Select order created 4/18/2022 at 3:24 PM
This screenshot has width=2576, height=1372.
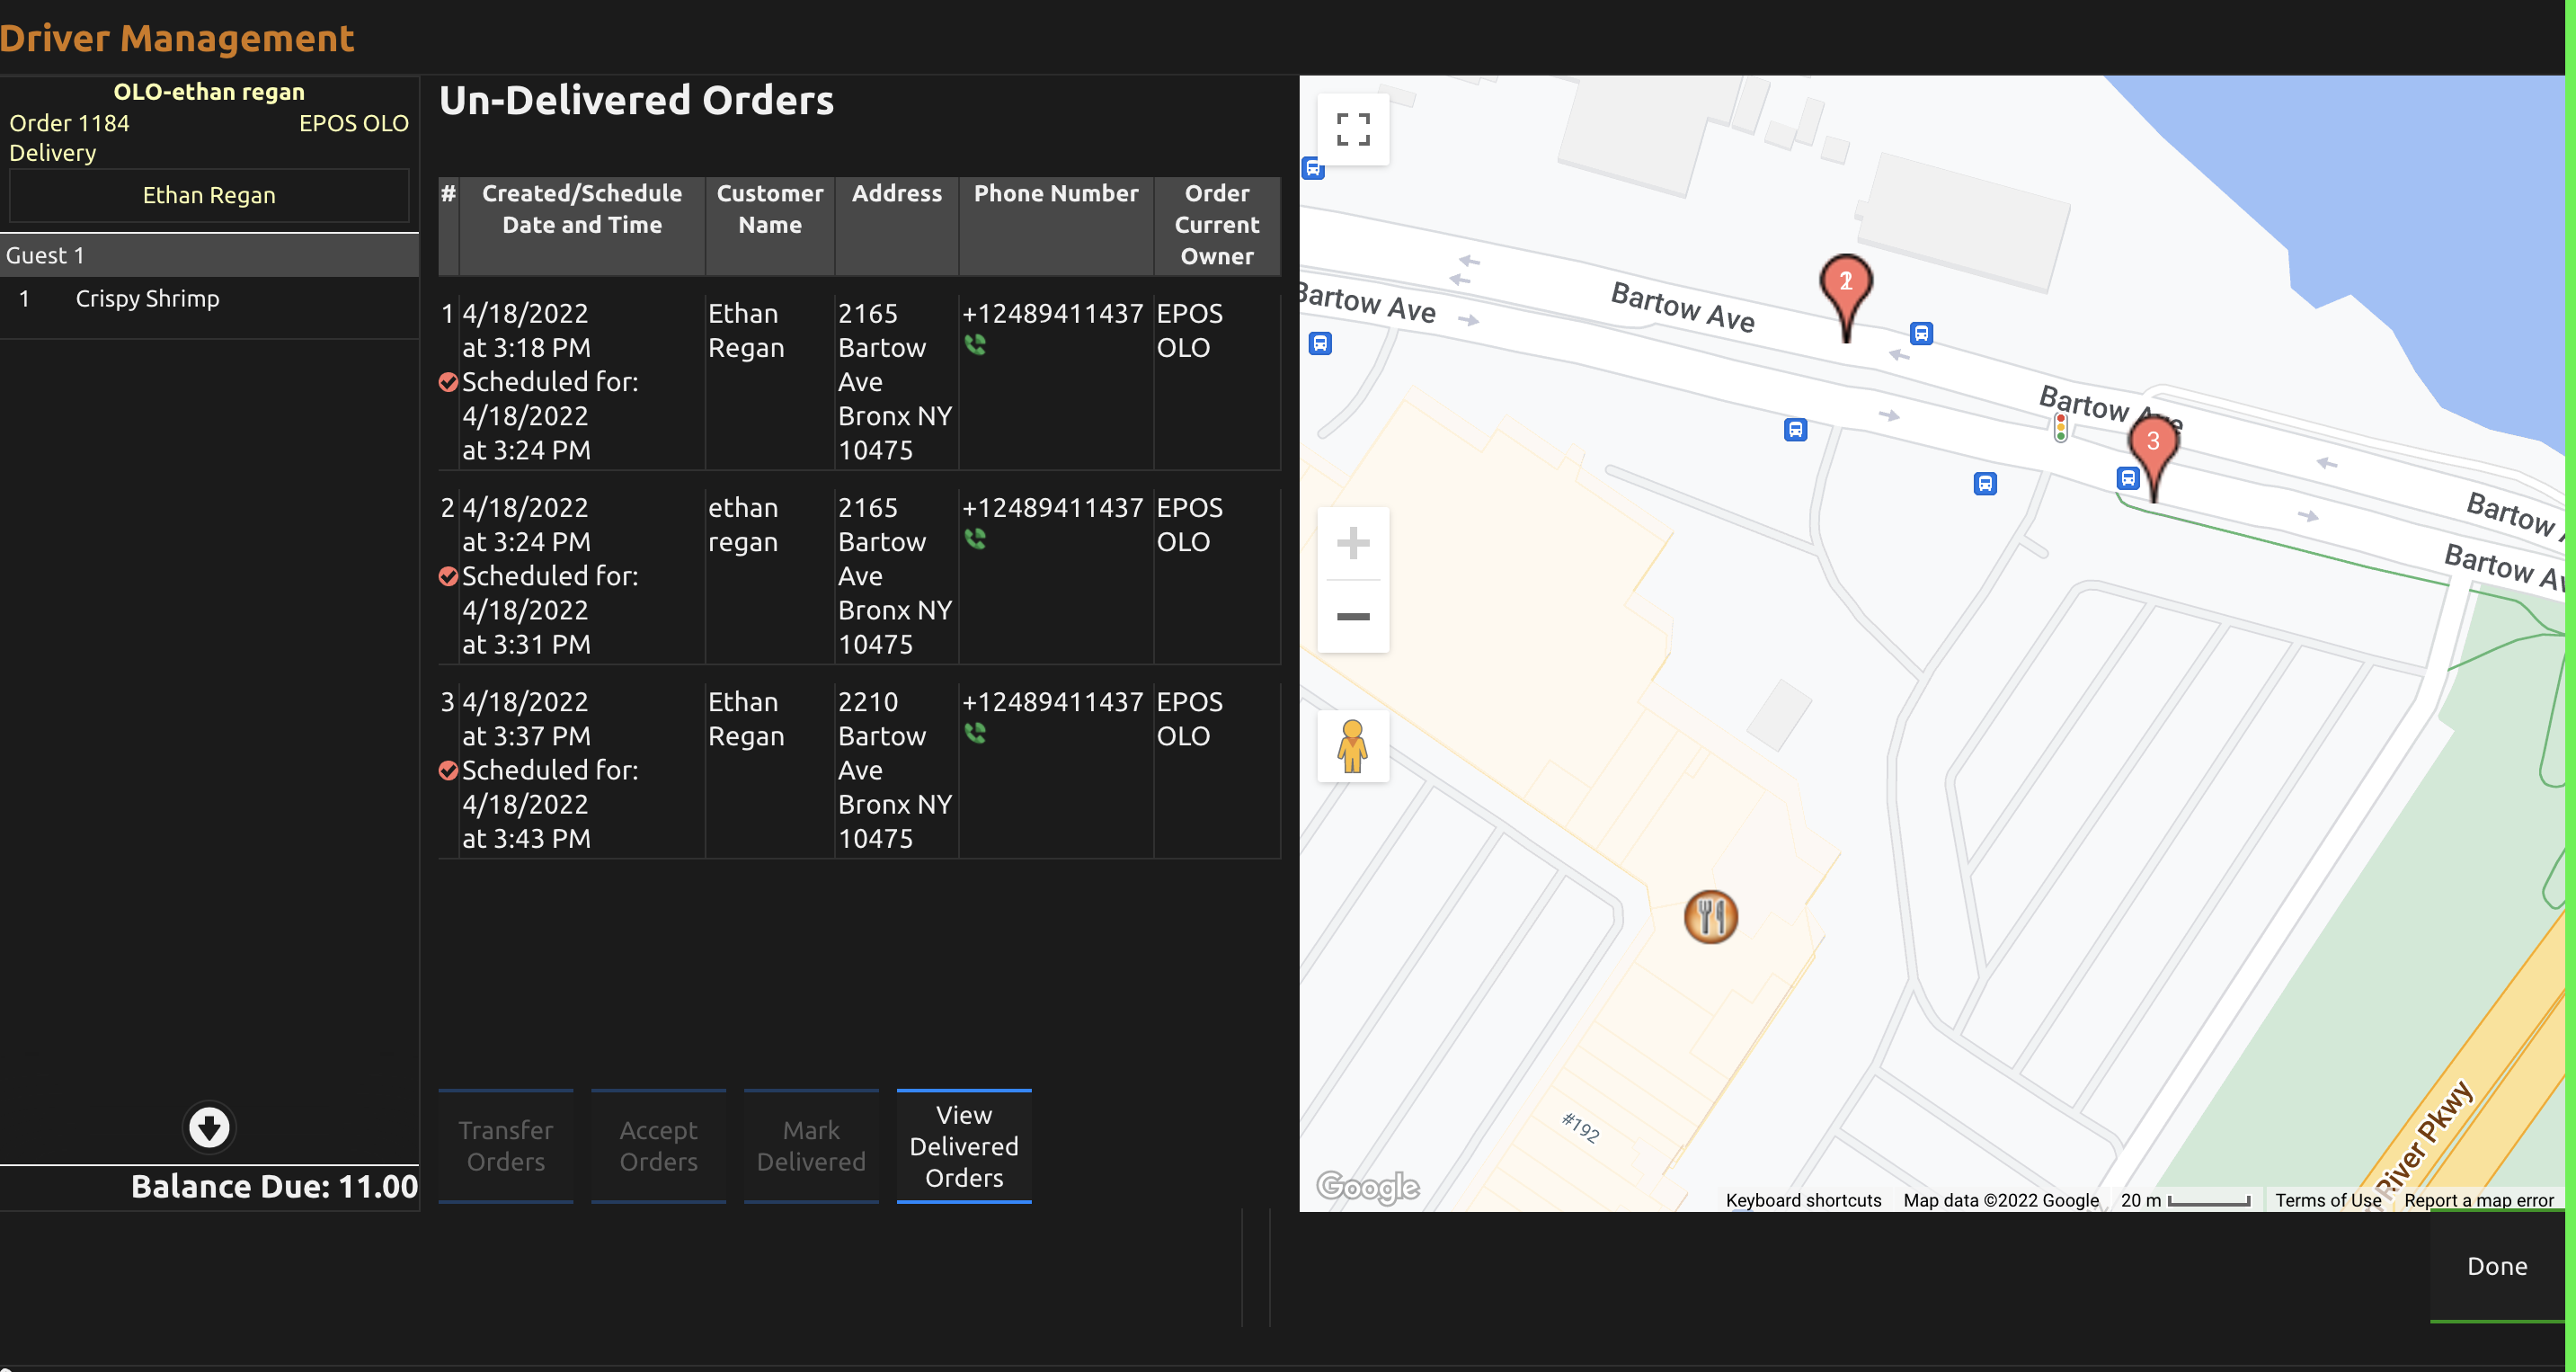click(x=859, y=576)
